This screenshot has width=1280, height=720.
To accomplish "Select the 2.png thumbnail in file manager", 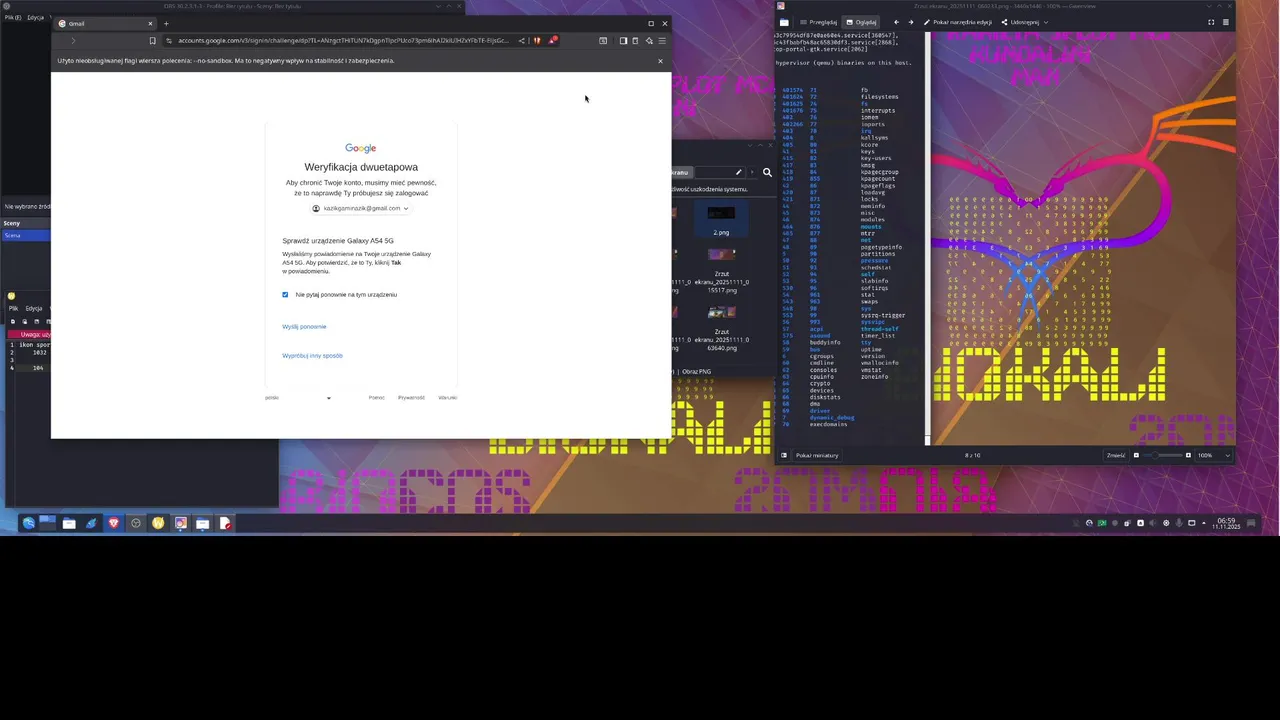I will (x=721, y=220).
